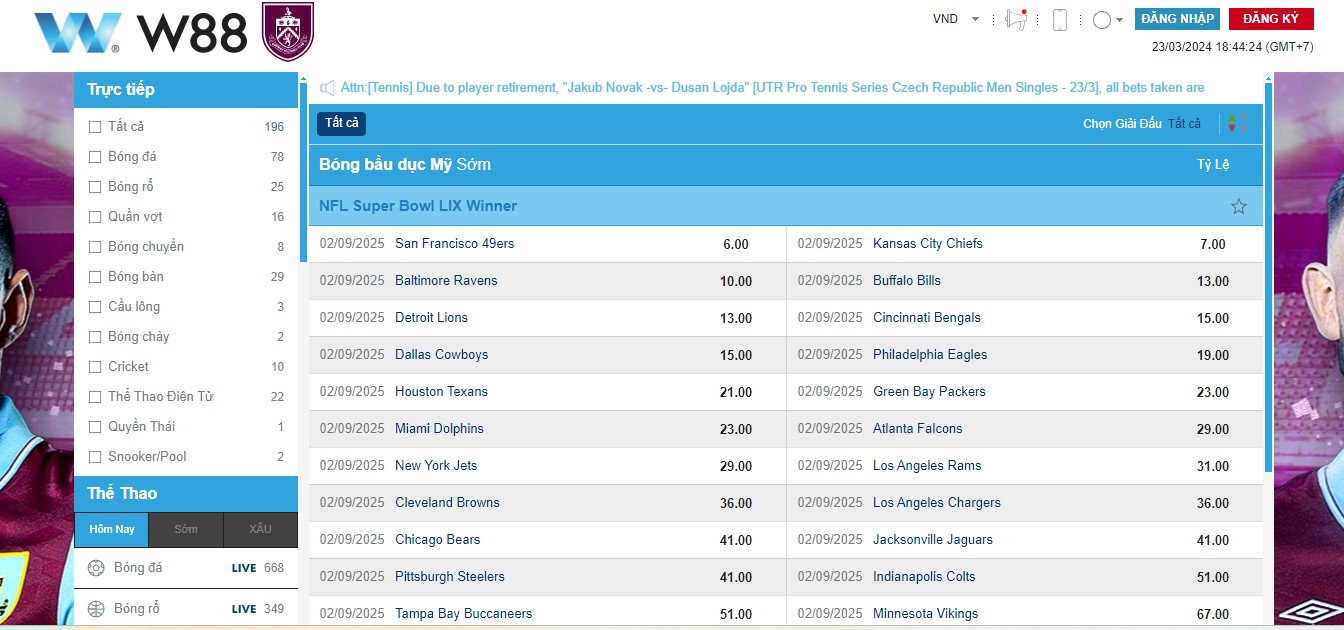
Task: Check the Bóng bàn live filter
Action: (95, 277)
